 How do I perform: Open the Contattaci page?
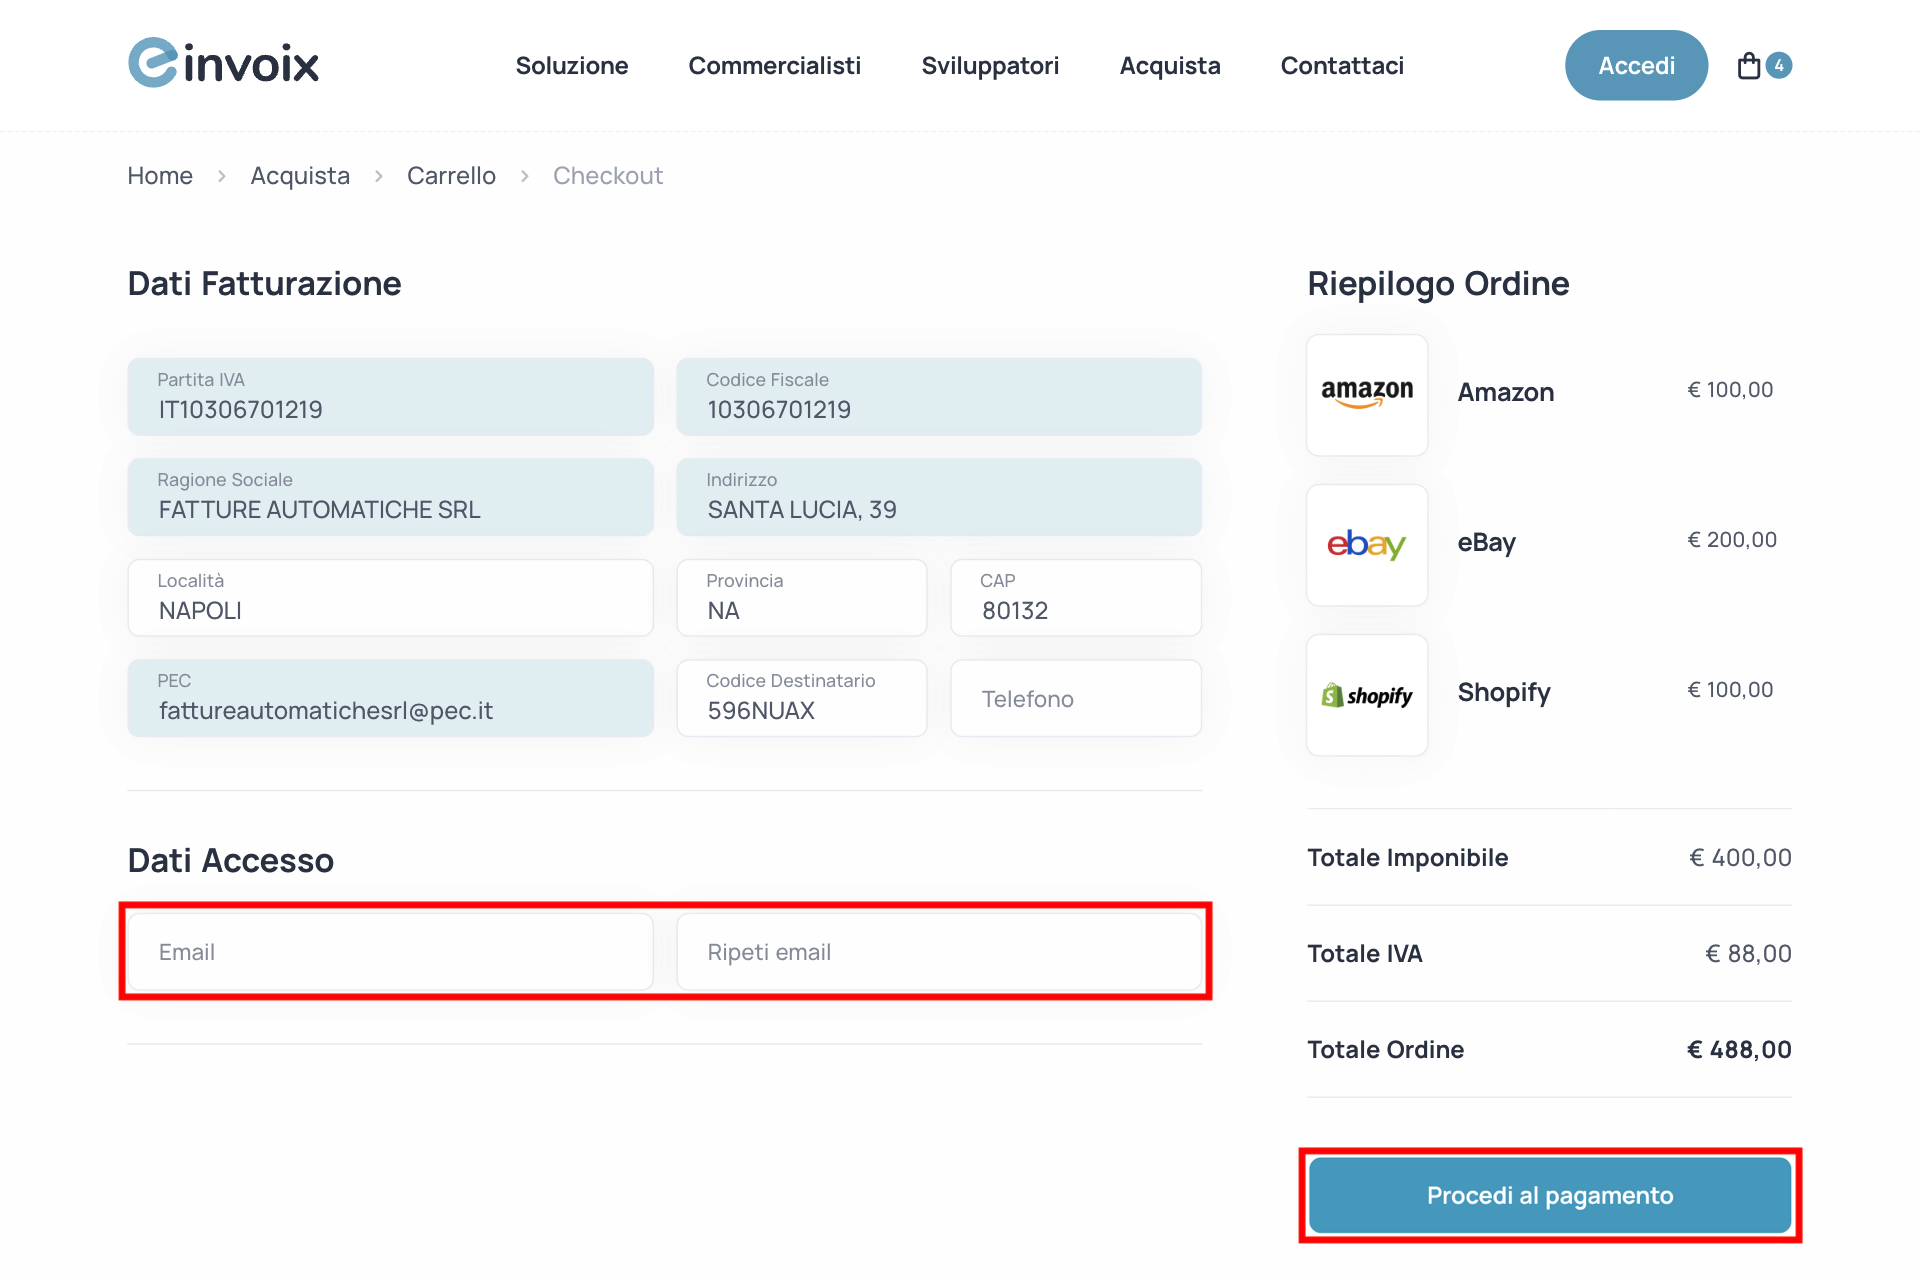click(1341, 65)
